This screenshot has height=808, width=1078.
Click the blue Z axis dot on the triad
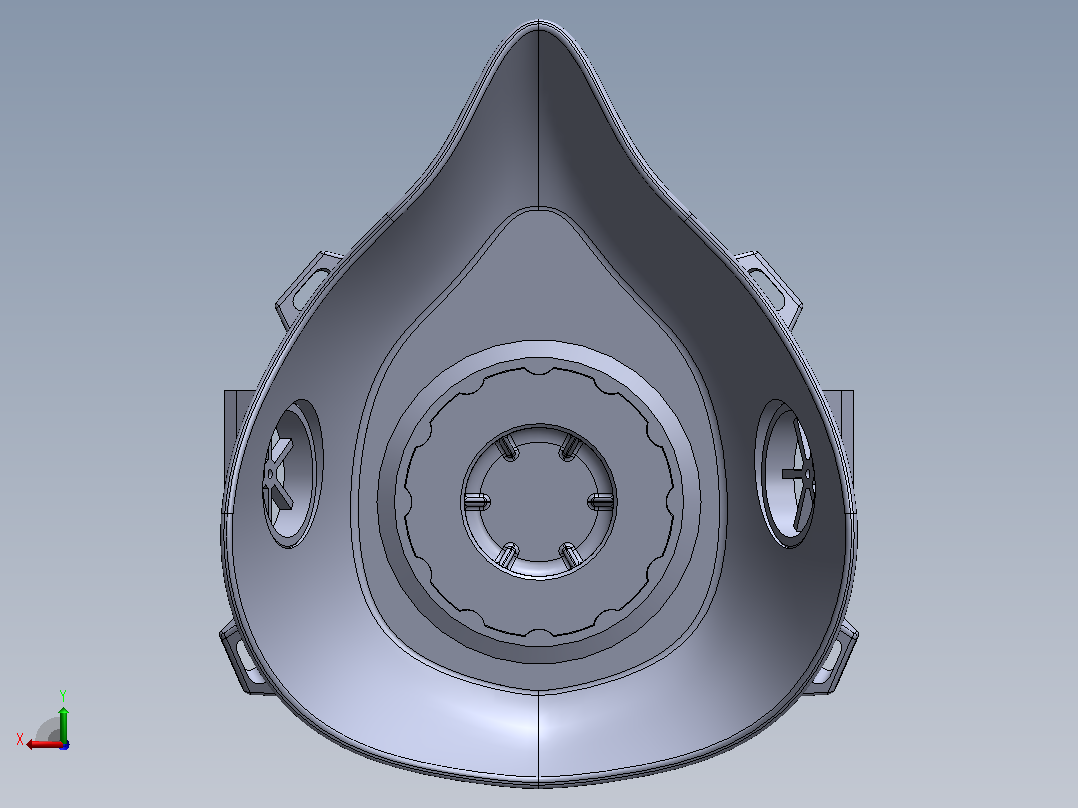click(x=65, y=745)
